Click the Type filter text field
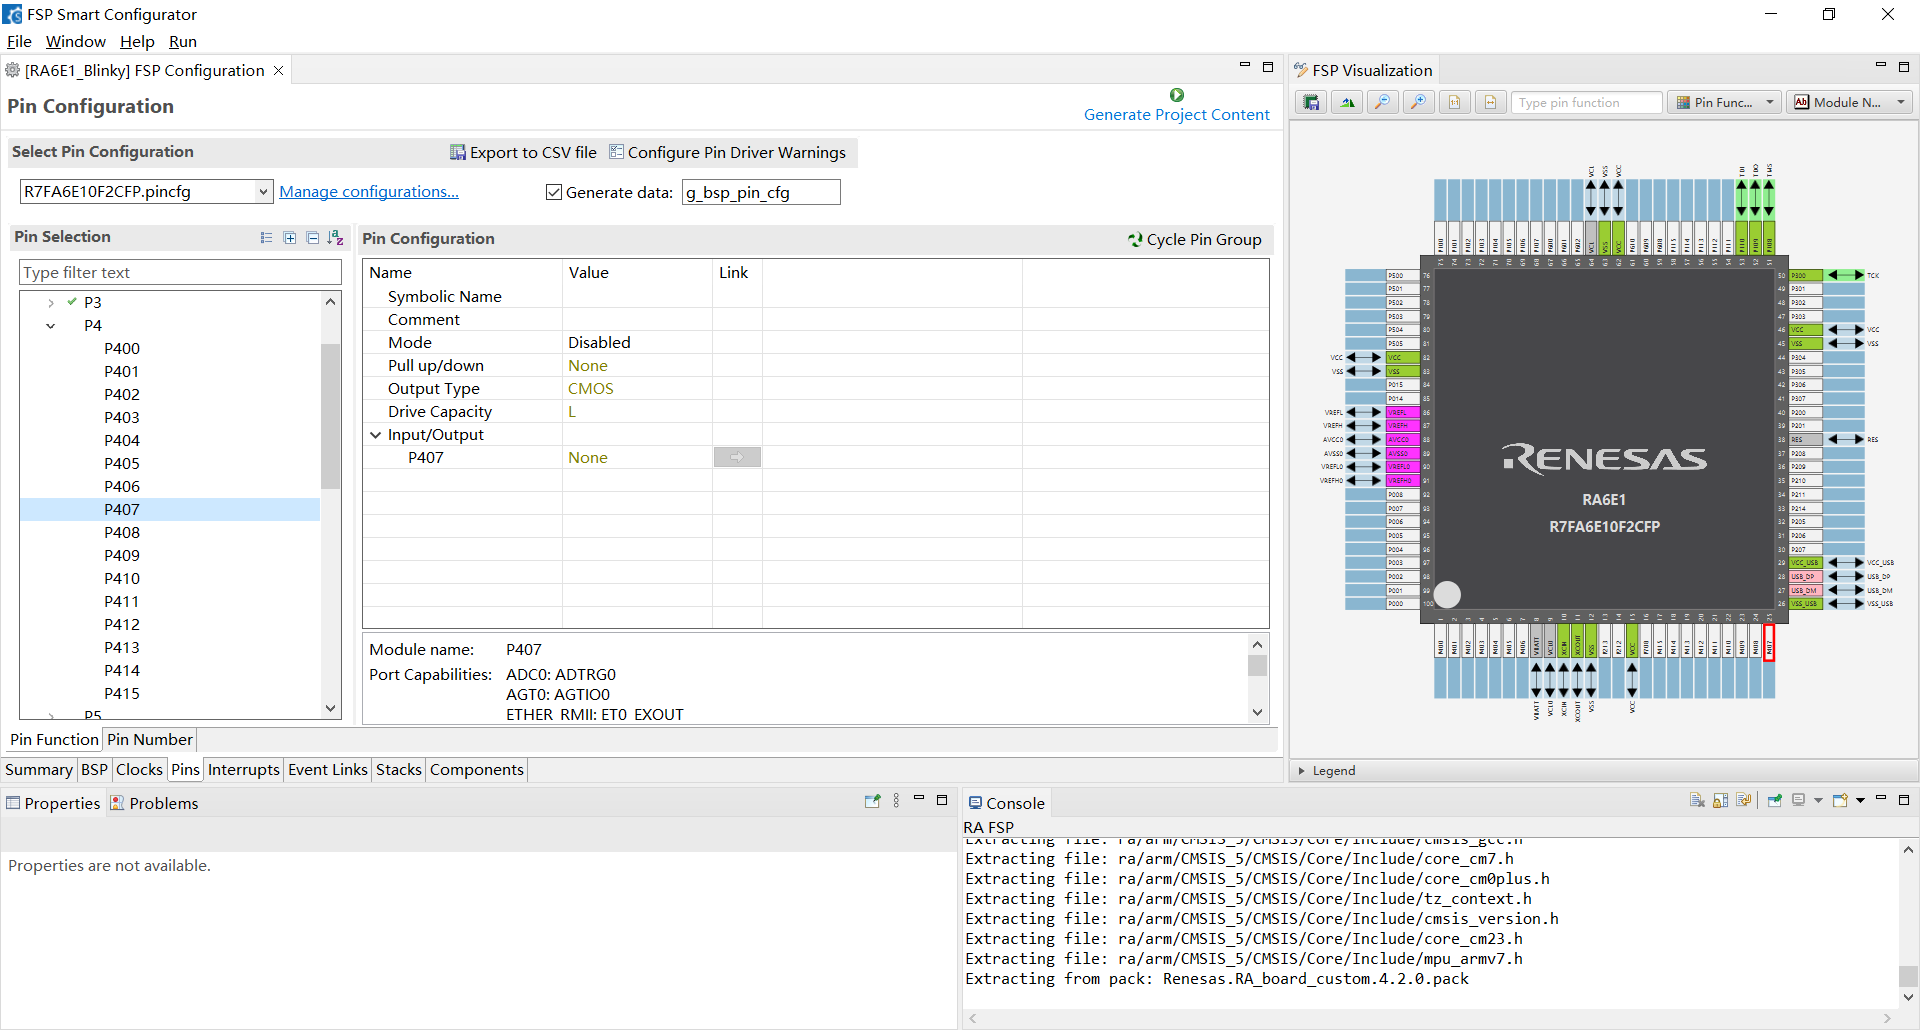 (x=180, y=272)
